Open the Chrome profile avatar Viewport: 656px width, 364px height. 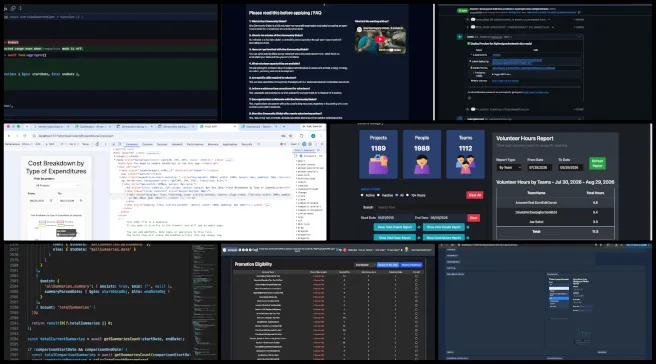pyautogui.click(x=313, y=136)
